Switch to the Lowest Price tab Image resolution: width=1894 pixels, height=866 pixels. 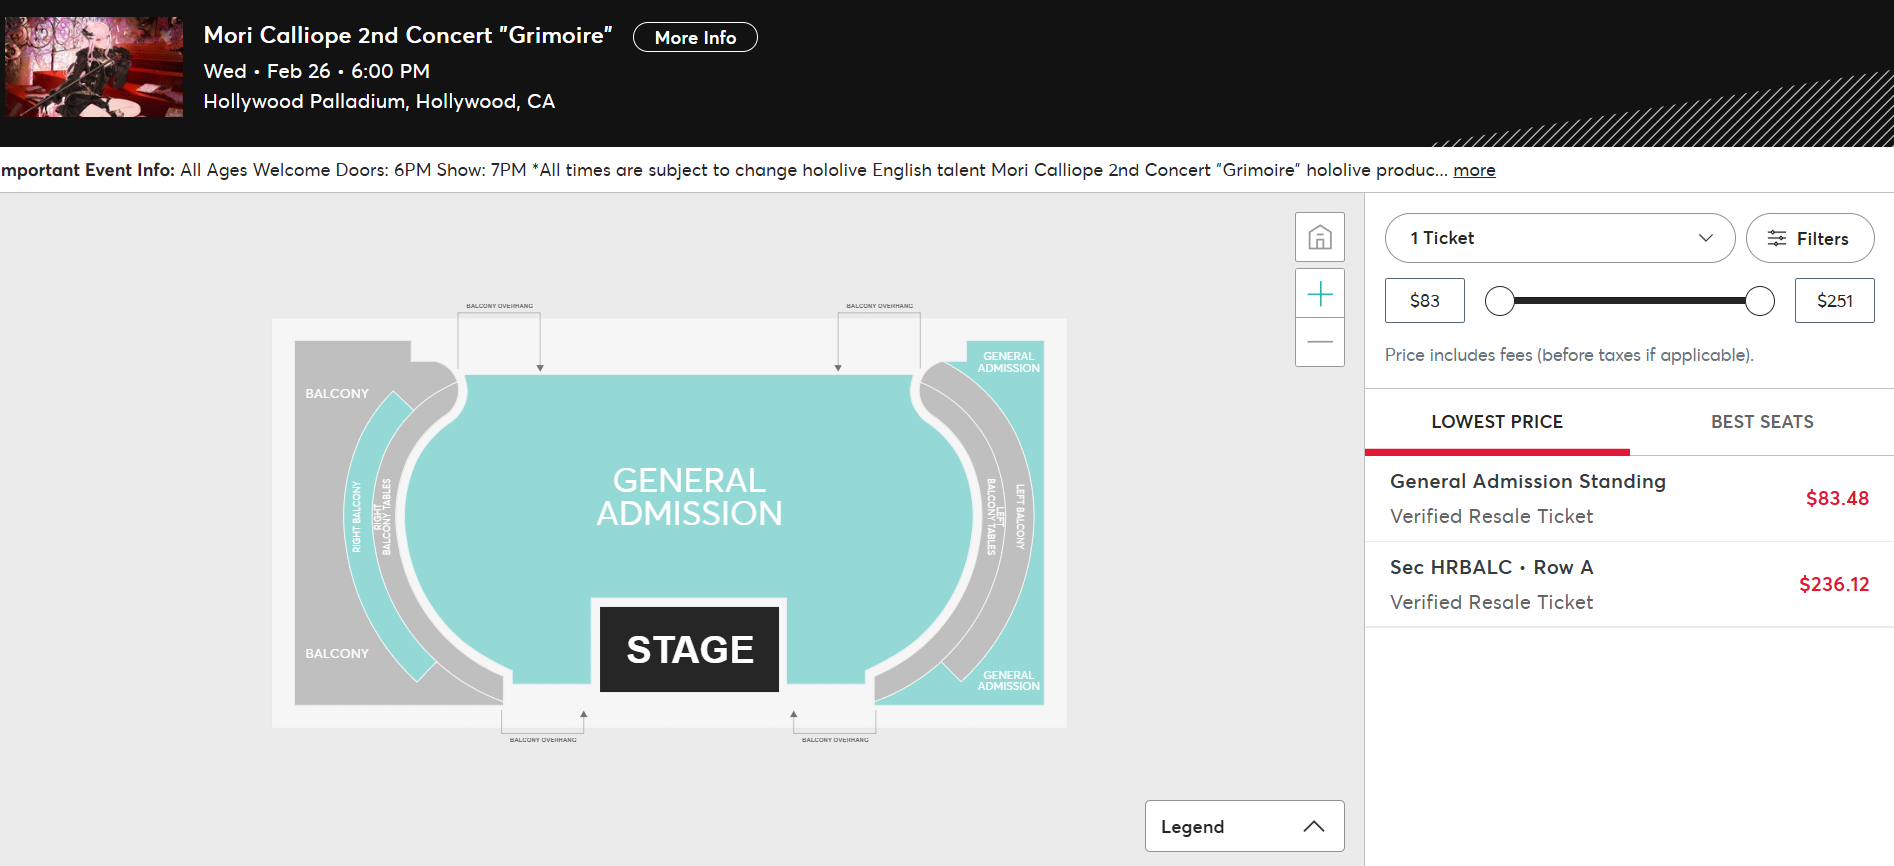[x=1497, y=422]
